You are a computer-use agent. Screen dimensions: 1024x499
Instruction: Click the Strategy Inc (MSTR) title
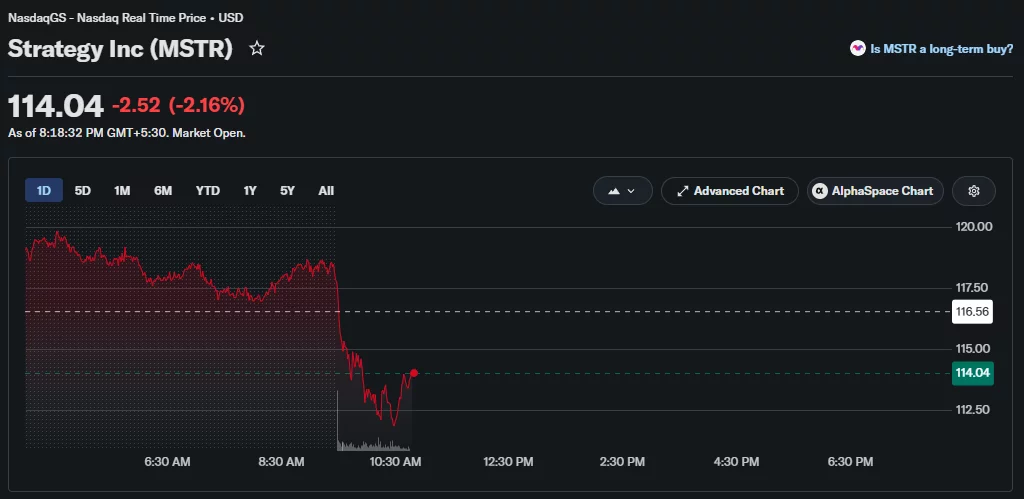(120, 49)
